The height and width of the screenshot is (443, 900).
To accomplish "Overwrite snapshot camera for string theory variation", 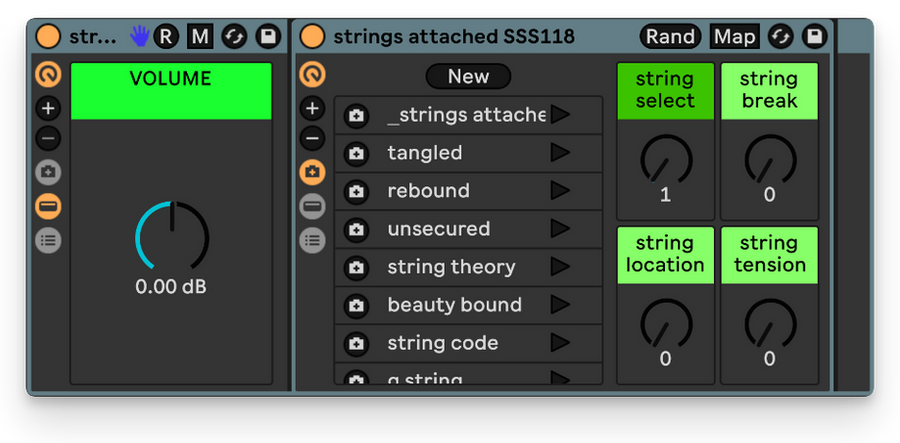I will [x=356, y=267].
